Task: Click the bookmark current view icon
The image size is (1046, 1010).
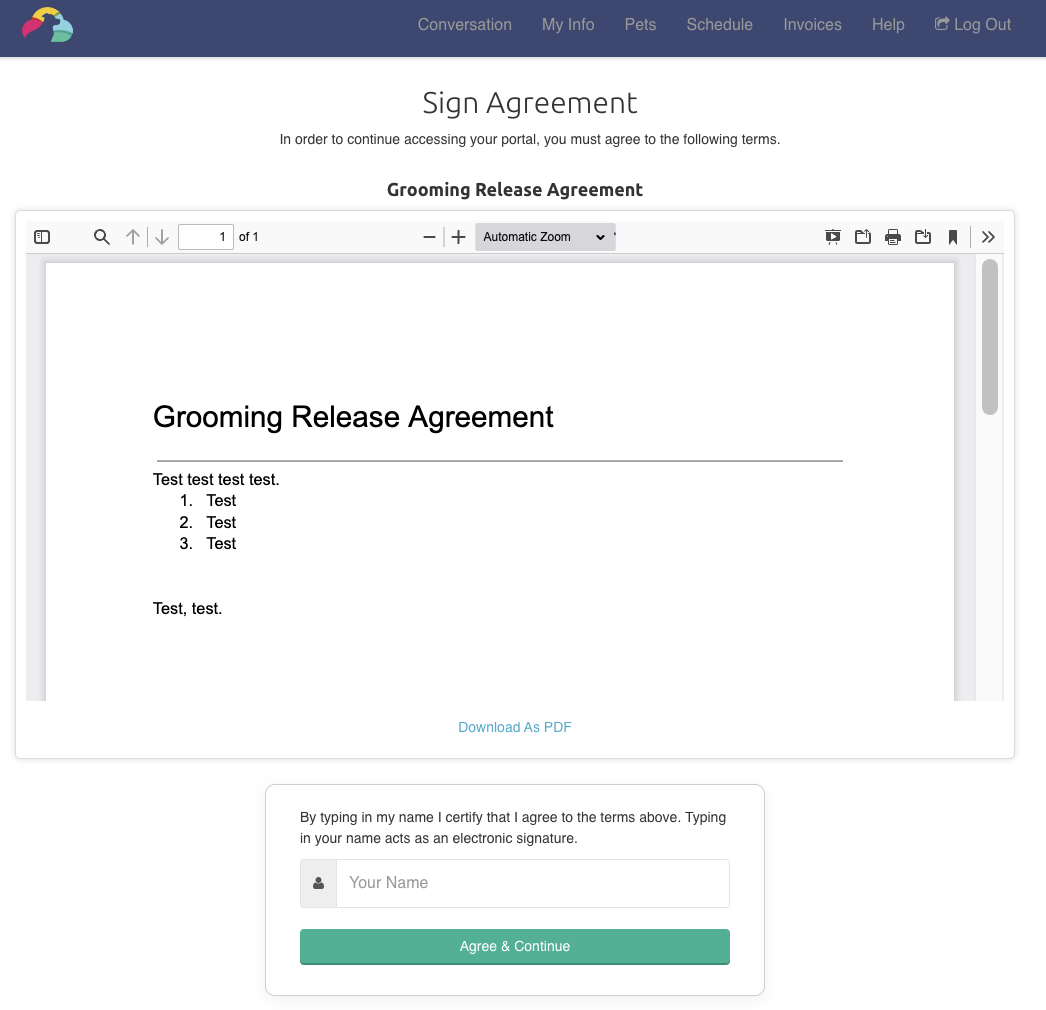Action: [x=953, y=237]
